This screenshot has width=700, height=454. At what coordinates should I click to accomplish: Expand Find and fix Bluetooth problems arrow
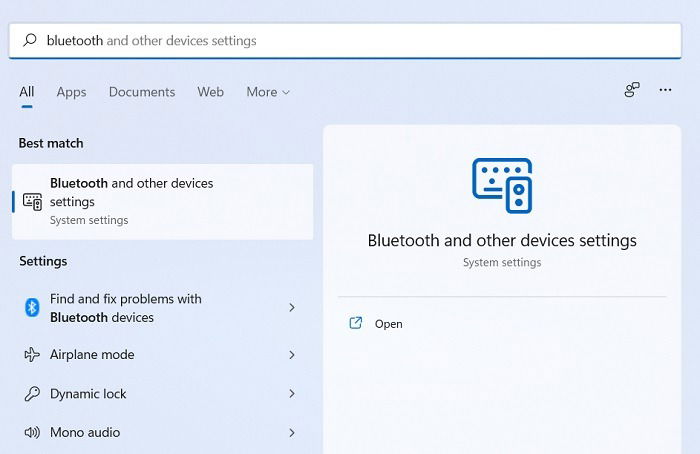[292, 308]
